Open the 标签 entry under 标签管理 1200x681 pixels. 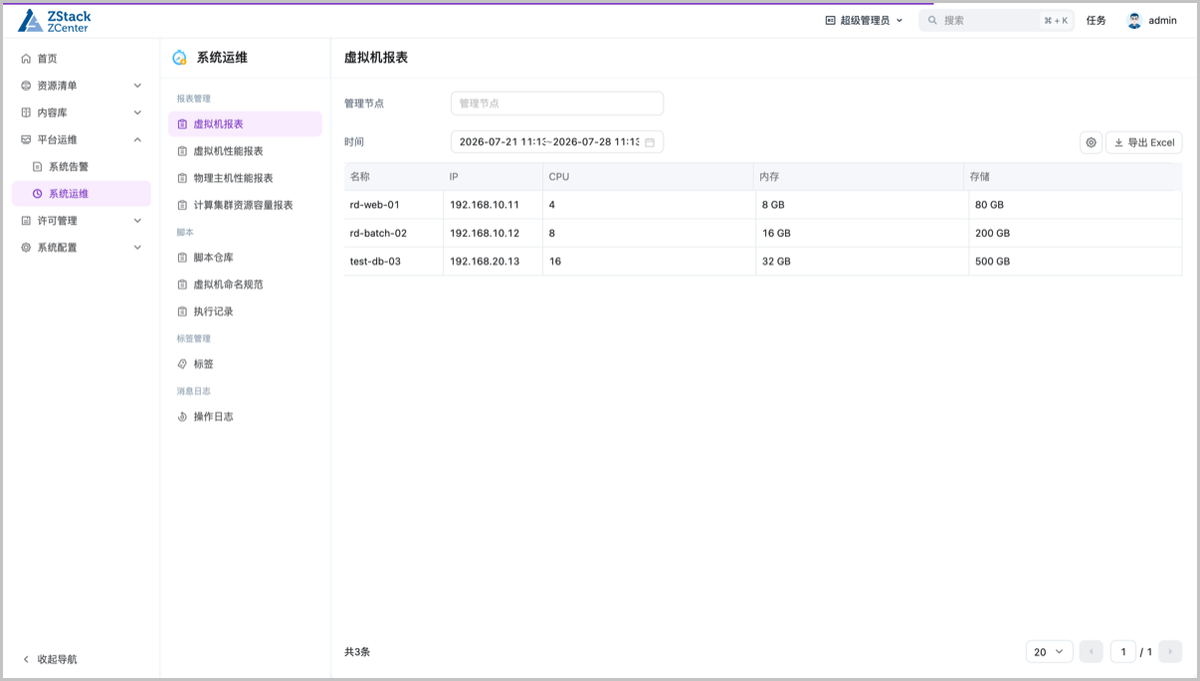[245, 365]
